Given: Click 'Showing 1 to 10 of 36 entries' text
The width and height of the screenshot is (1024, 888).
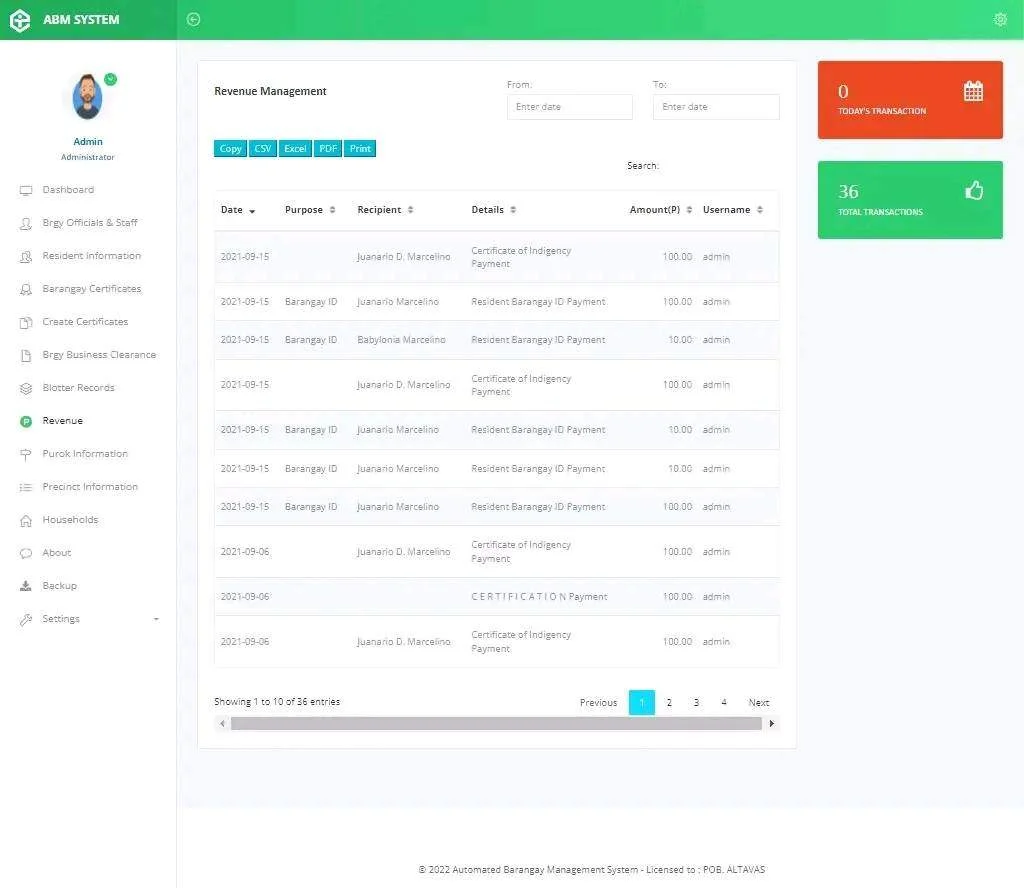Looking at the screenshot, I should pyautogui.click(x=277, y=702).
